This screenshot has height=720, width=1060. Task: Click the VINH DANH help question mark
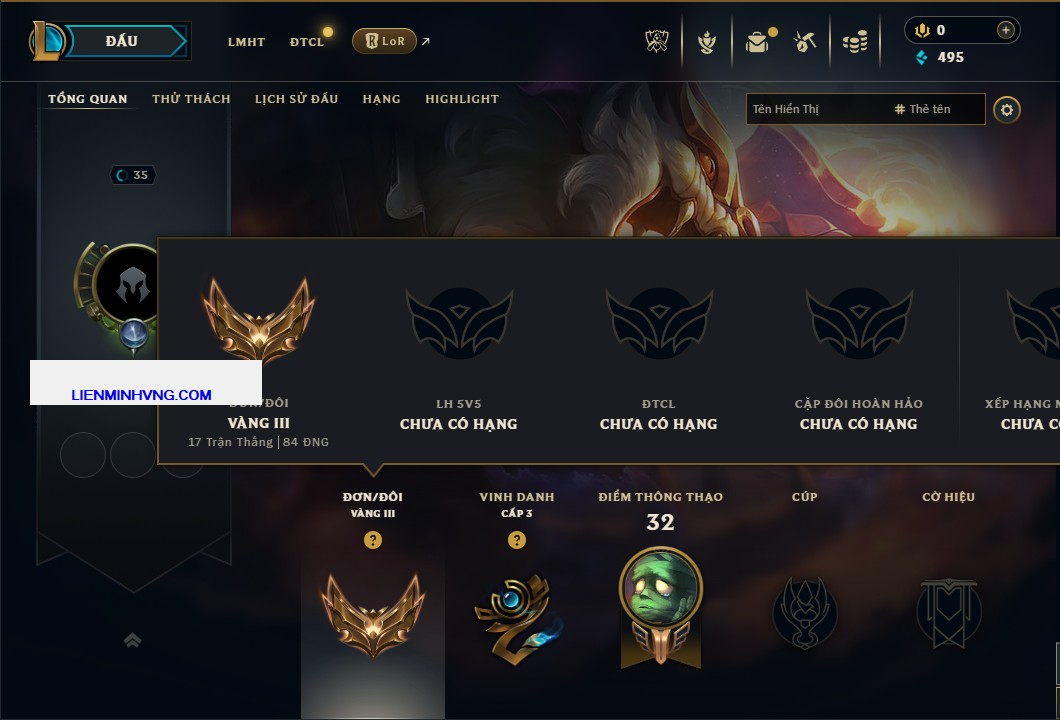pos(516,540)
